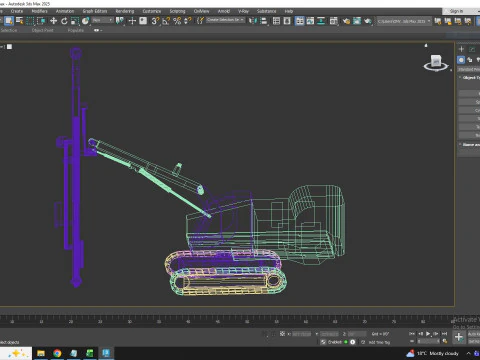Open the Graph Editors menu
The height and width of the screenshot is (360, 480).
click(x=95, y=11)
